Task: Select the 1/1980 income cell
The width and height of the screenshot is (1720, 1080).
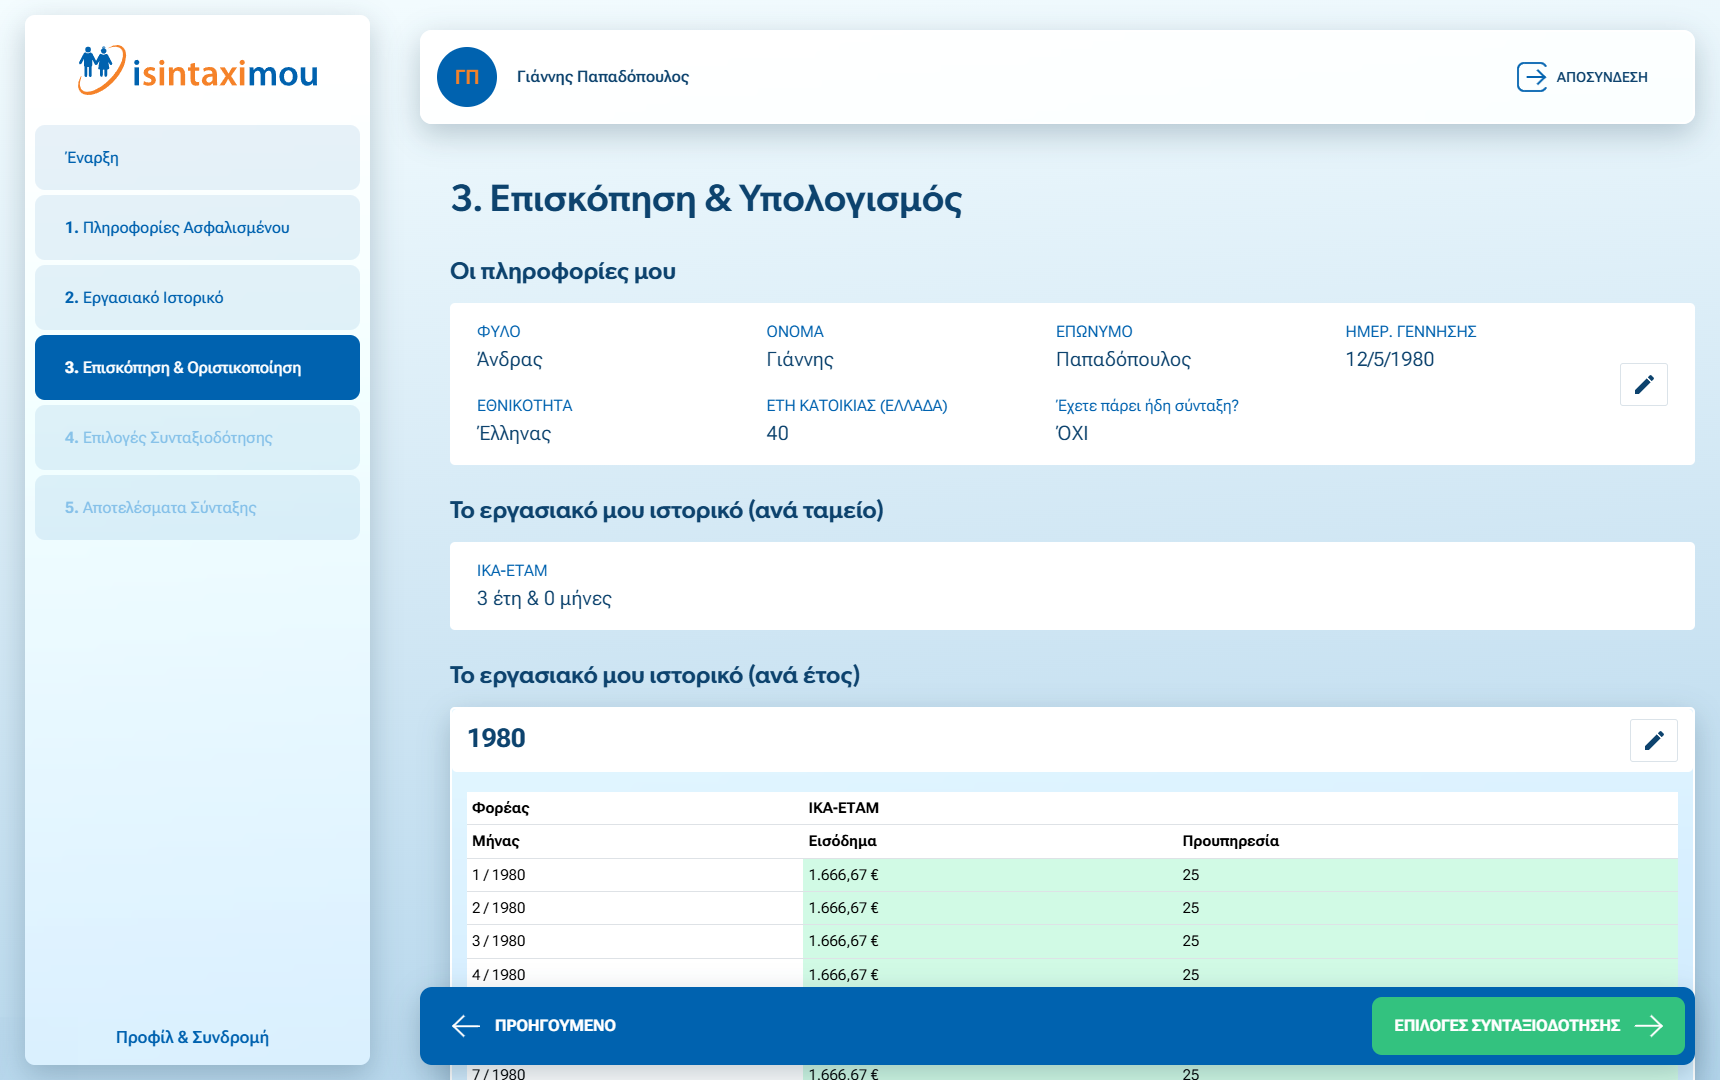Action: click(x=843, y=875)
